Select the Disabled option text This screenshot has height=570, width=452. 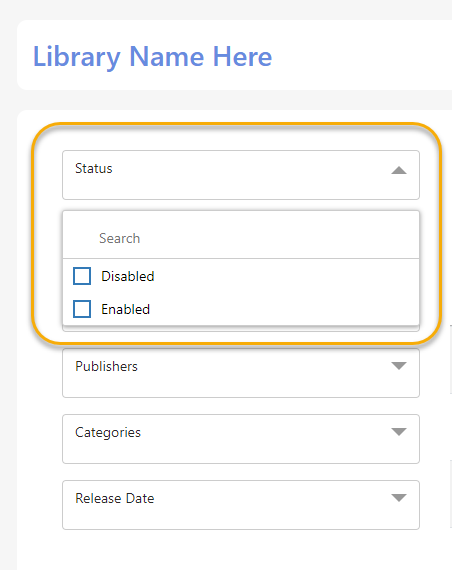(128, 276)
